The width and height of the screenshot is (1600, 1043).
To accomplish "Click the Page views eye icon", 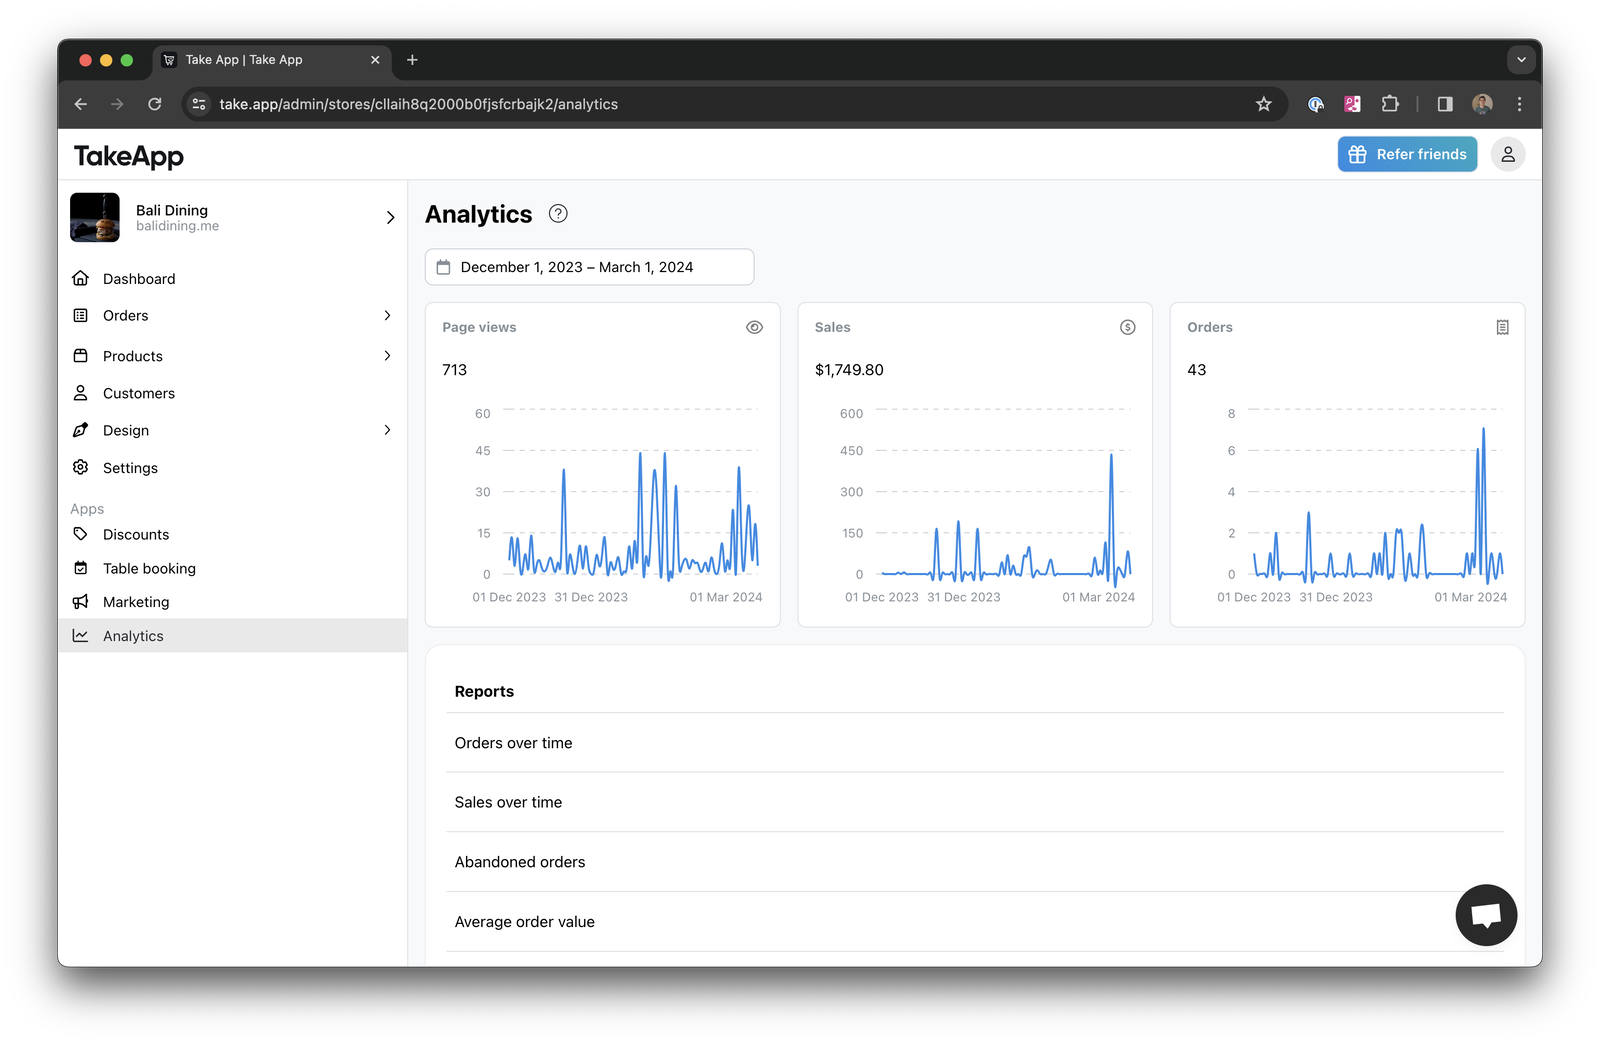I will 755,327.
